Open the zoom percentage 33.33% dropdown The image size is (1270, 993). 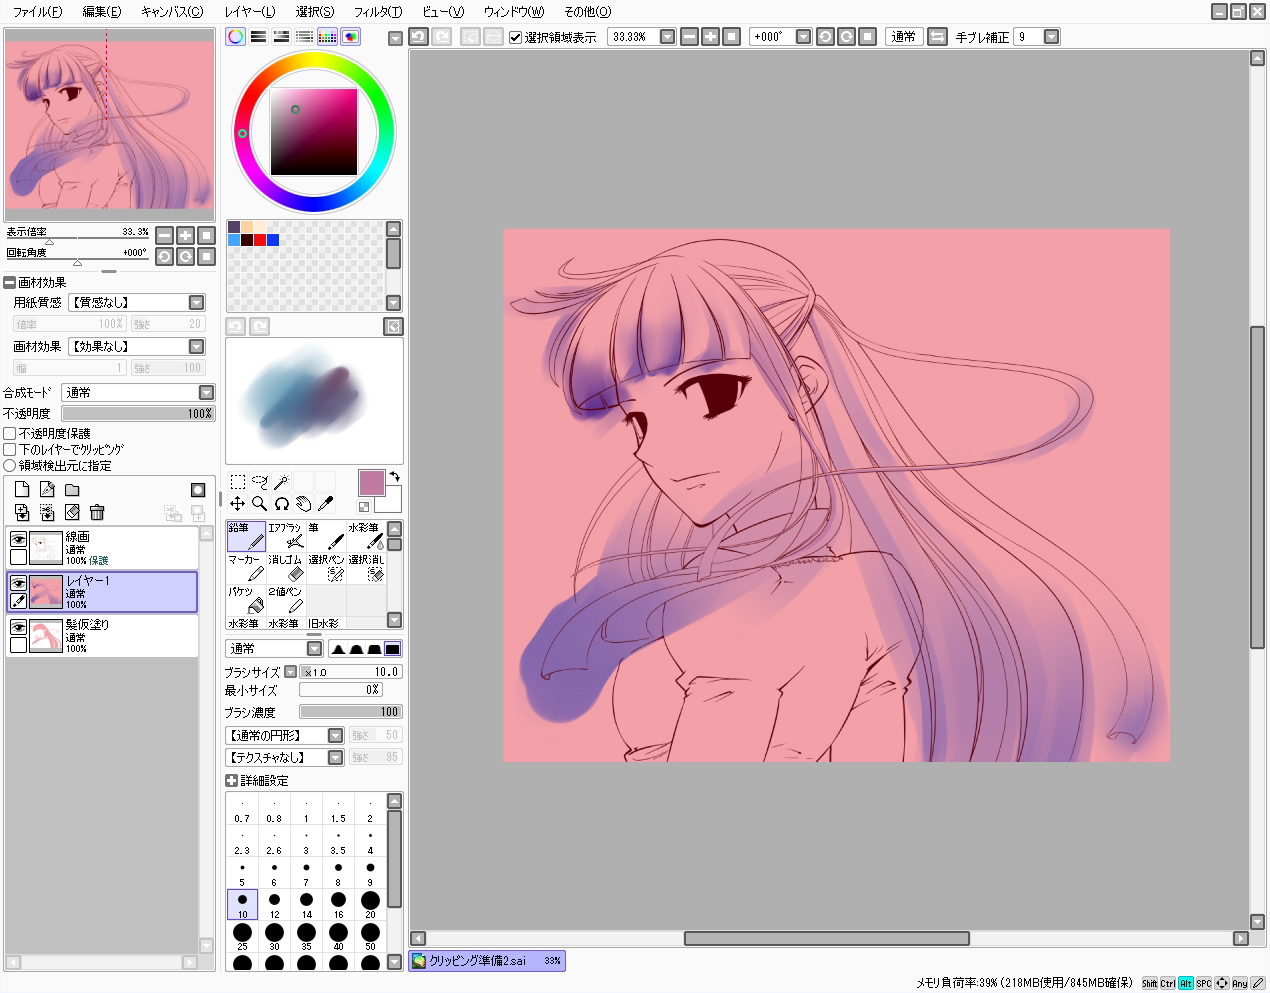668,37
